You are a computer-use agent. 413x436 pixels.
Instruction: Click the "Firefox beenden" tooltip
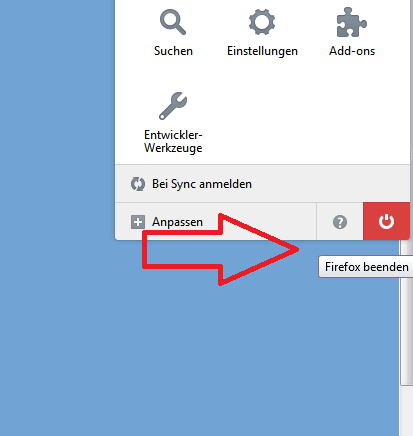(366, 267)
